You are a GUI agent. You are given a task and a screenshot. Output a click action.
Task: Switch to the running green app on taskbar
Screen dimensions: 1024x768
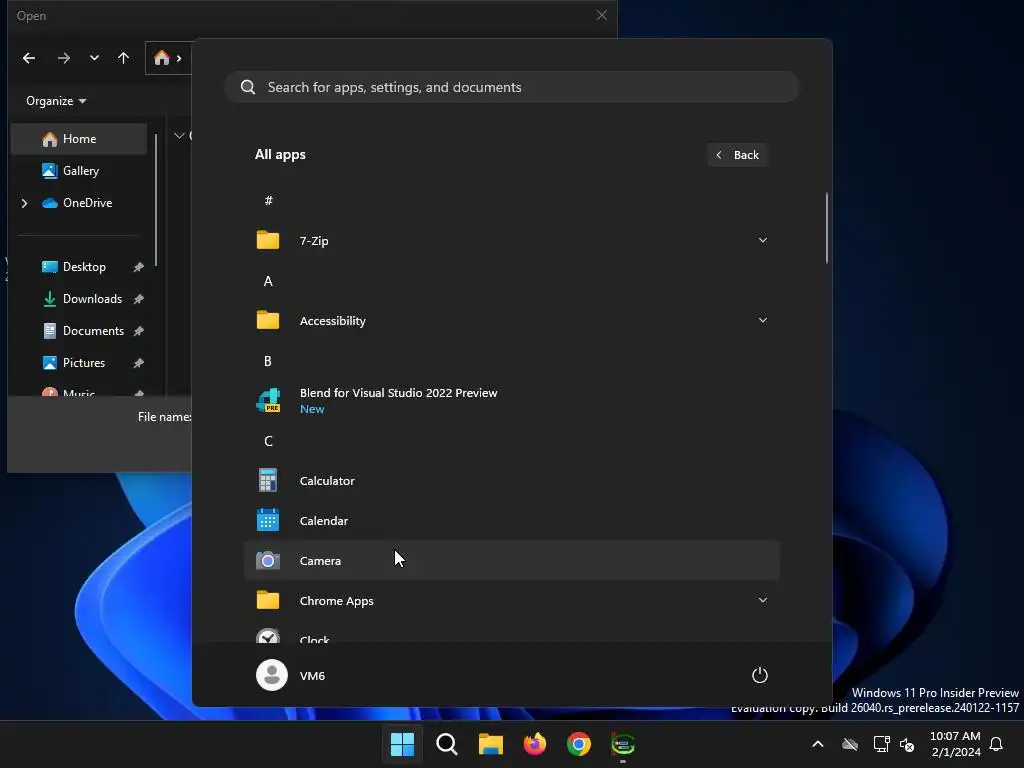pyautogui.click(x=623, y=744)
